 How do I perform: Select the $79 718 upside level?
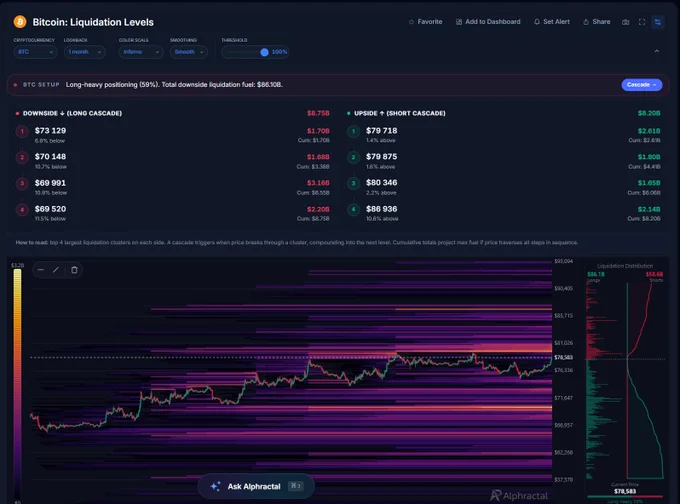point(381,131)
